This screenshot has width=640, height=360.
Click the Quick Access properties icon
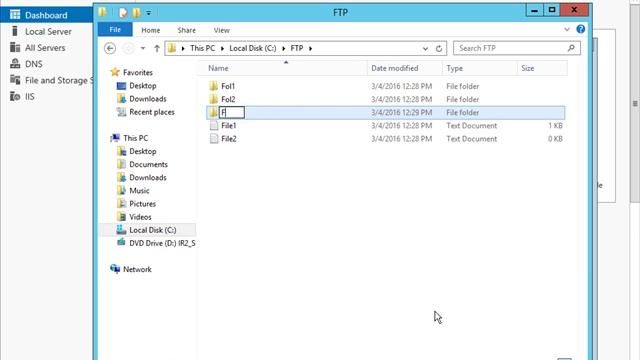point(123,13)
